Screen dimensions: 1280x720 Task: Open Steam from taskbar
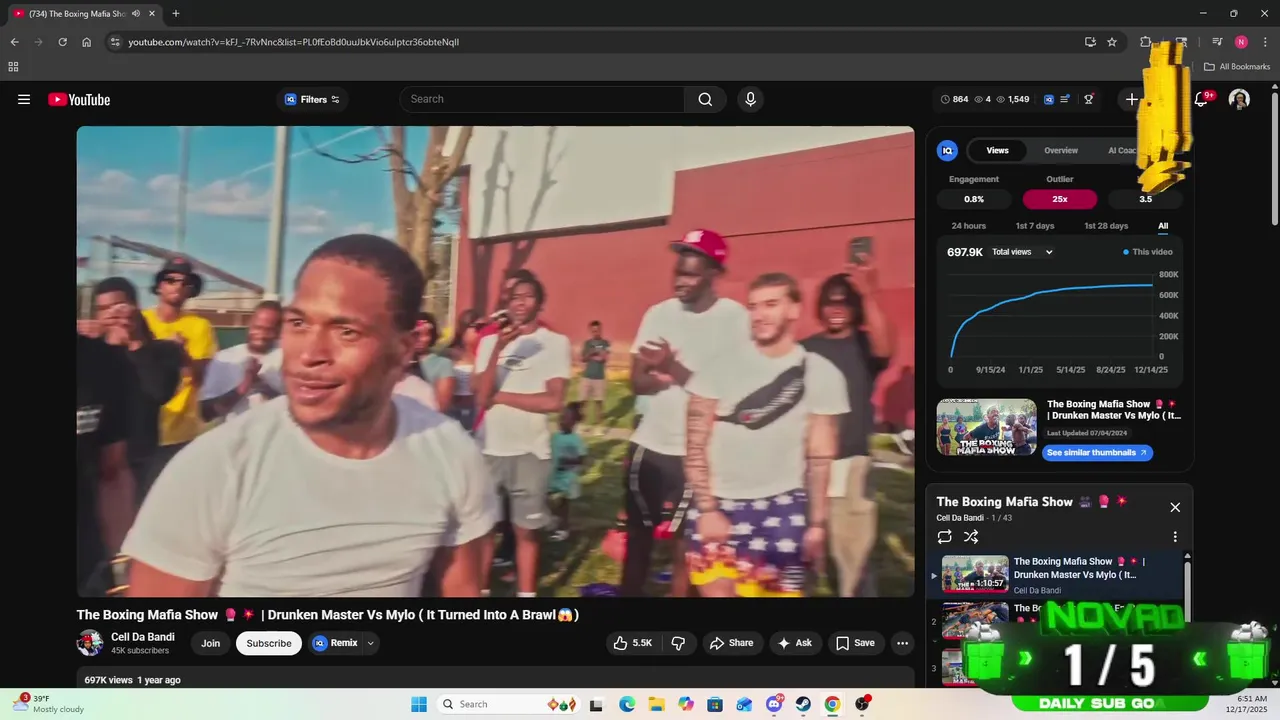click(803, 704)
